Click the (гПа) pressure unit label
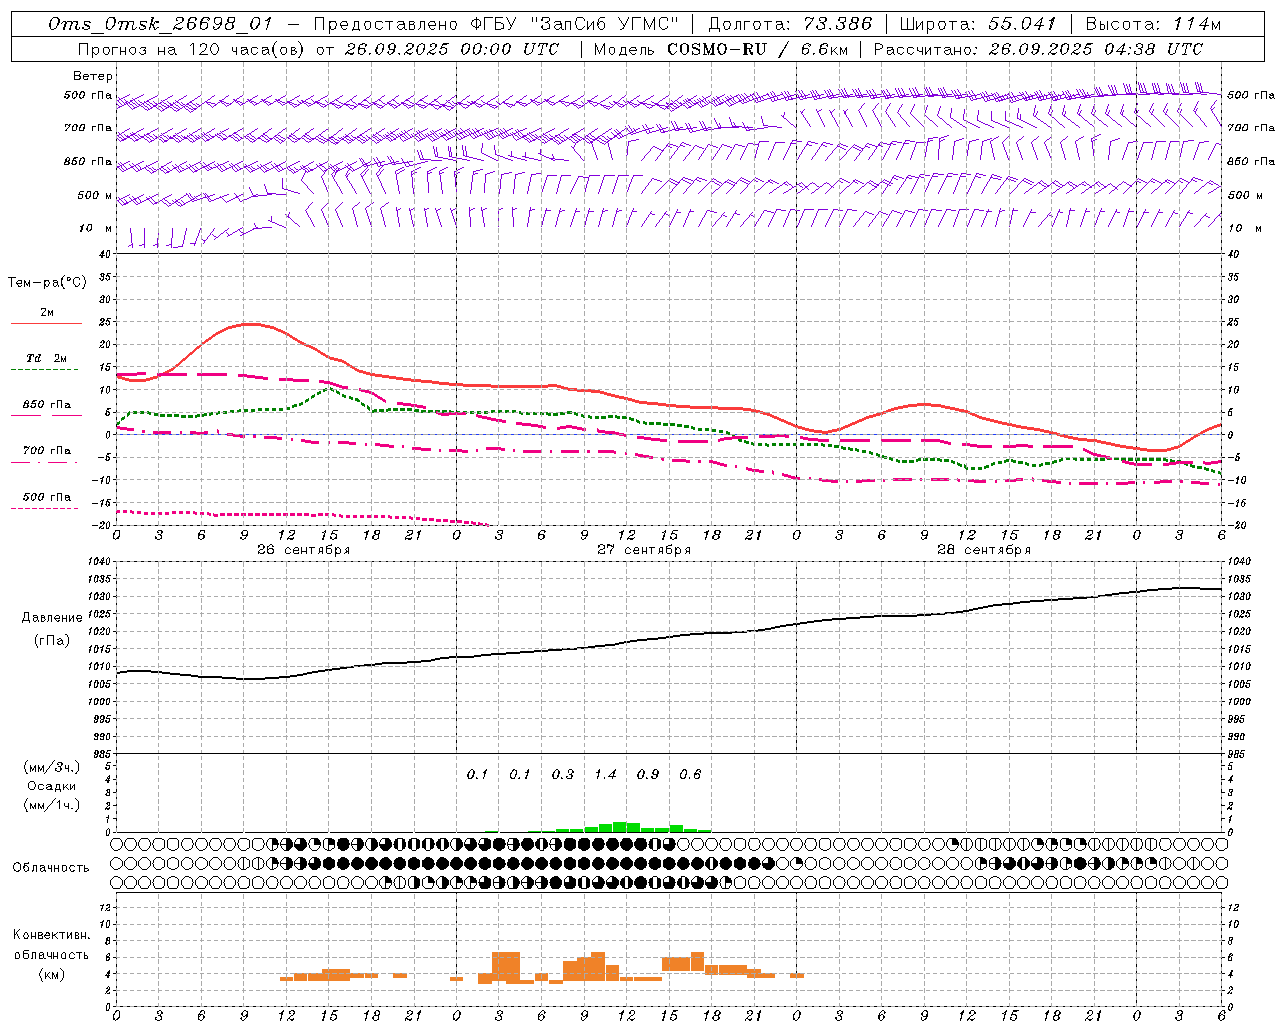Image resolution: width=1280 pixels, height=1024 pixels. (x=52, y=641)
